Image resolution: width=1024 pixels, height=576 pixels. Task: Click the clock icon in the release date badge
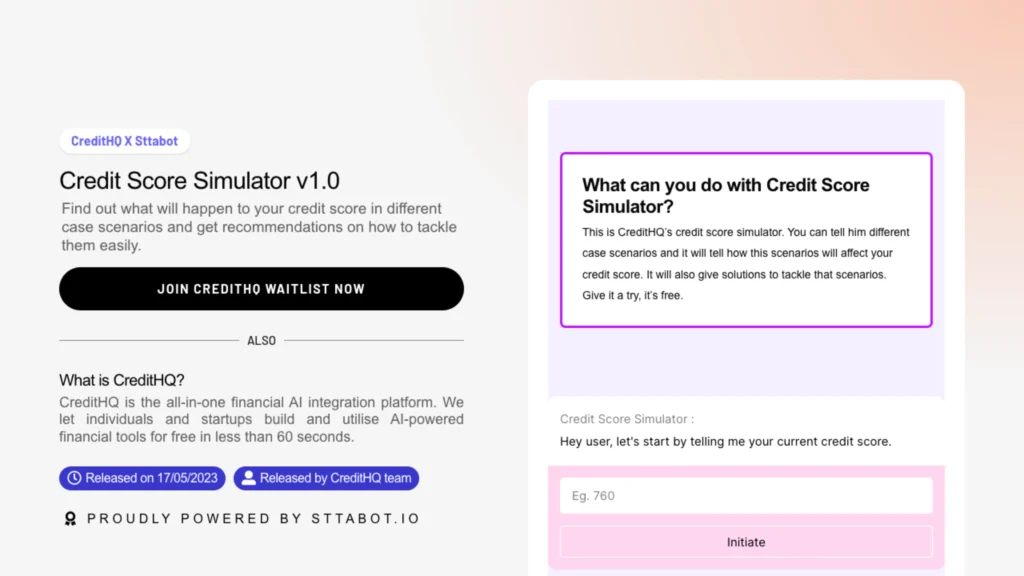click(x=74, y=478)
